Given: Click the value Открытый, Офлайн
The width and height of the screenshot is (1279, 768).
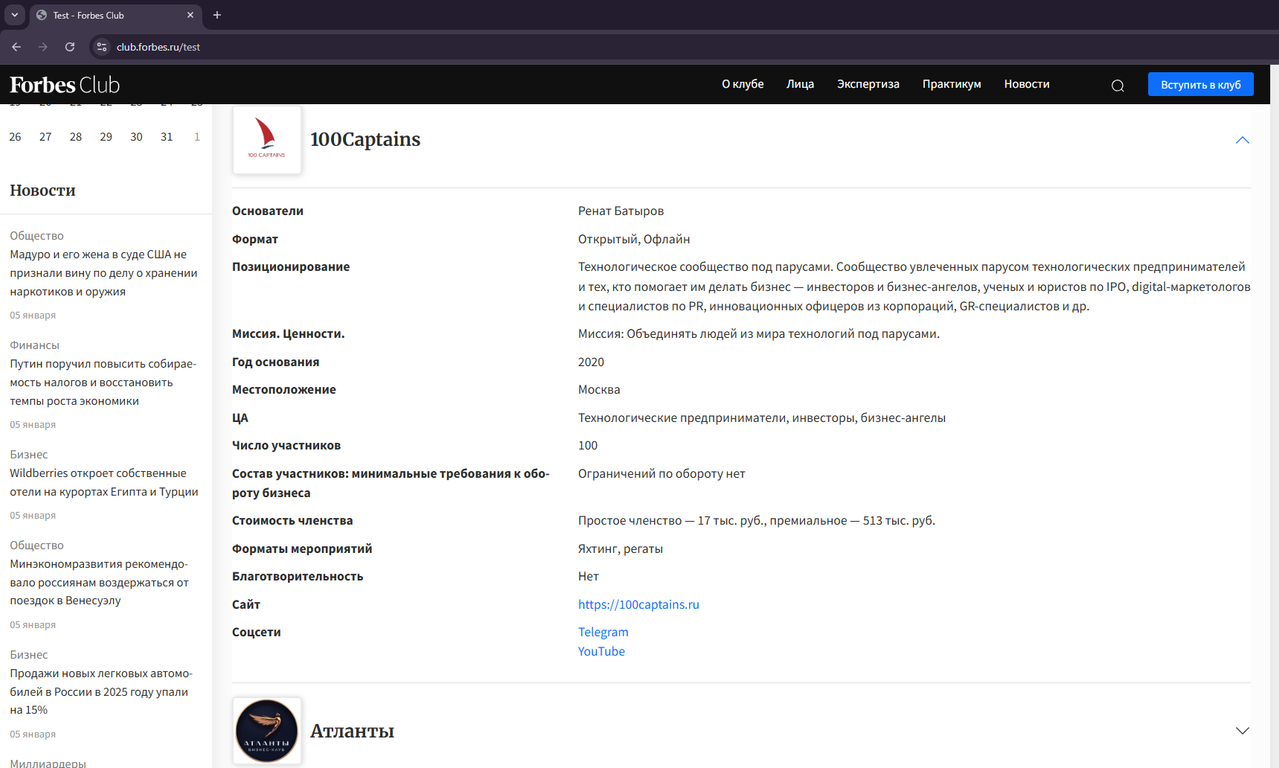Looking at the screenshot, I should point(634,239).
